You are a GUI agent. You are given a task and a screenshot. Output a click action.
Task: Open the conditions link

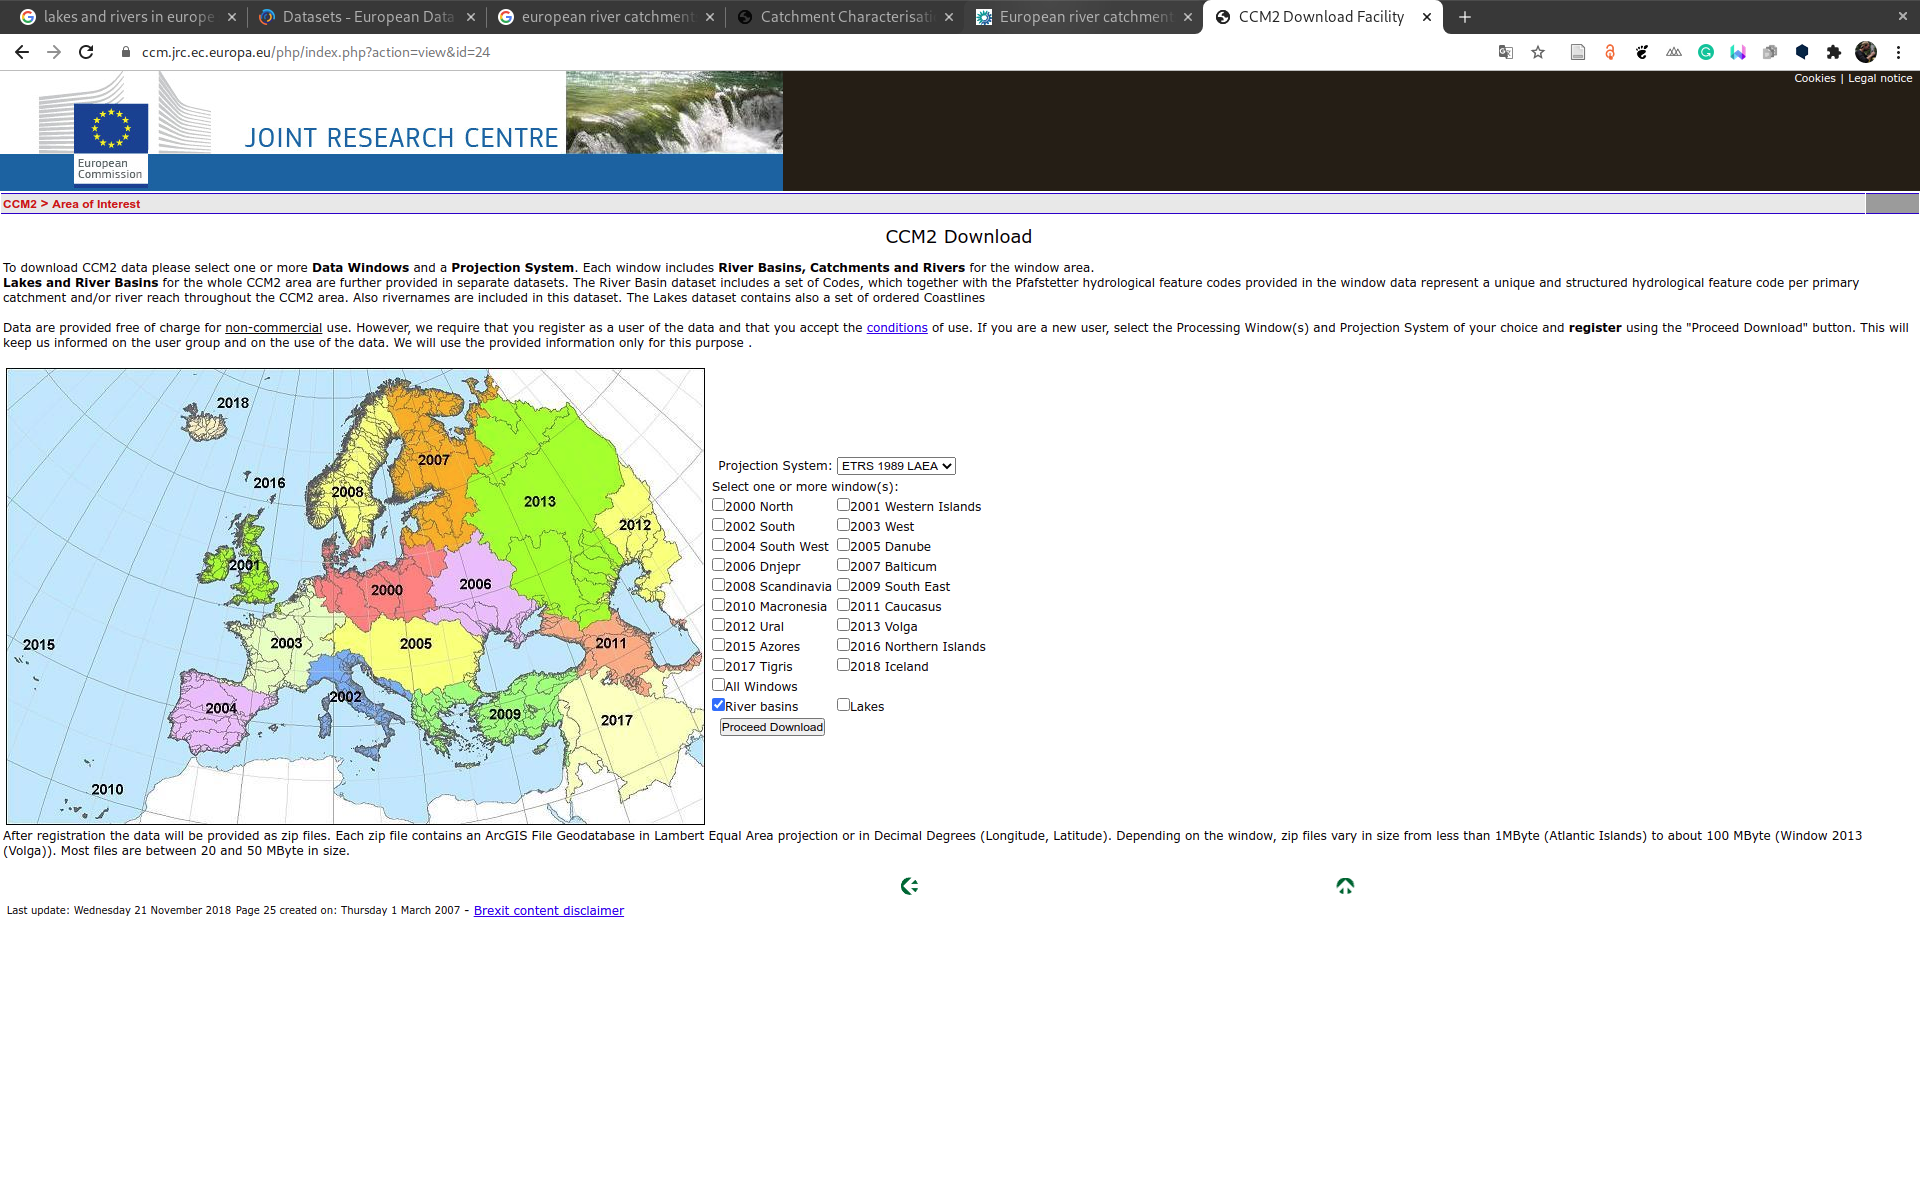coord(896,328)
